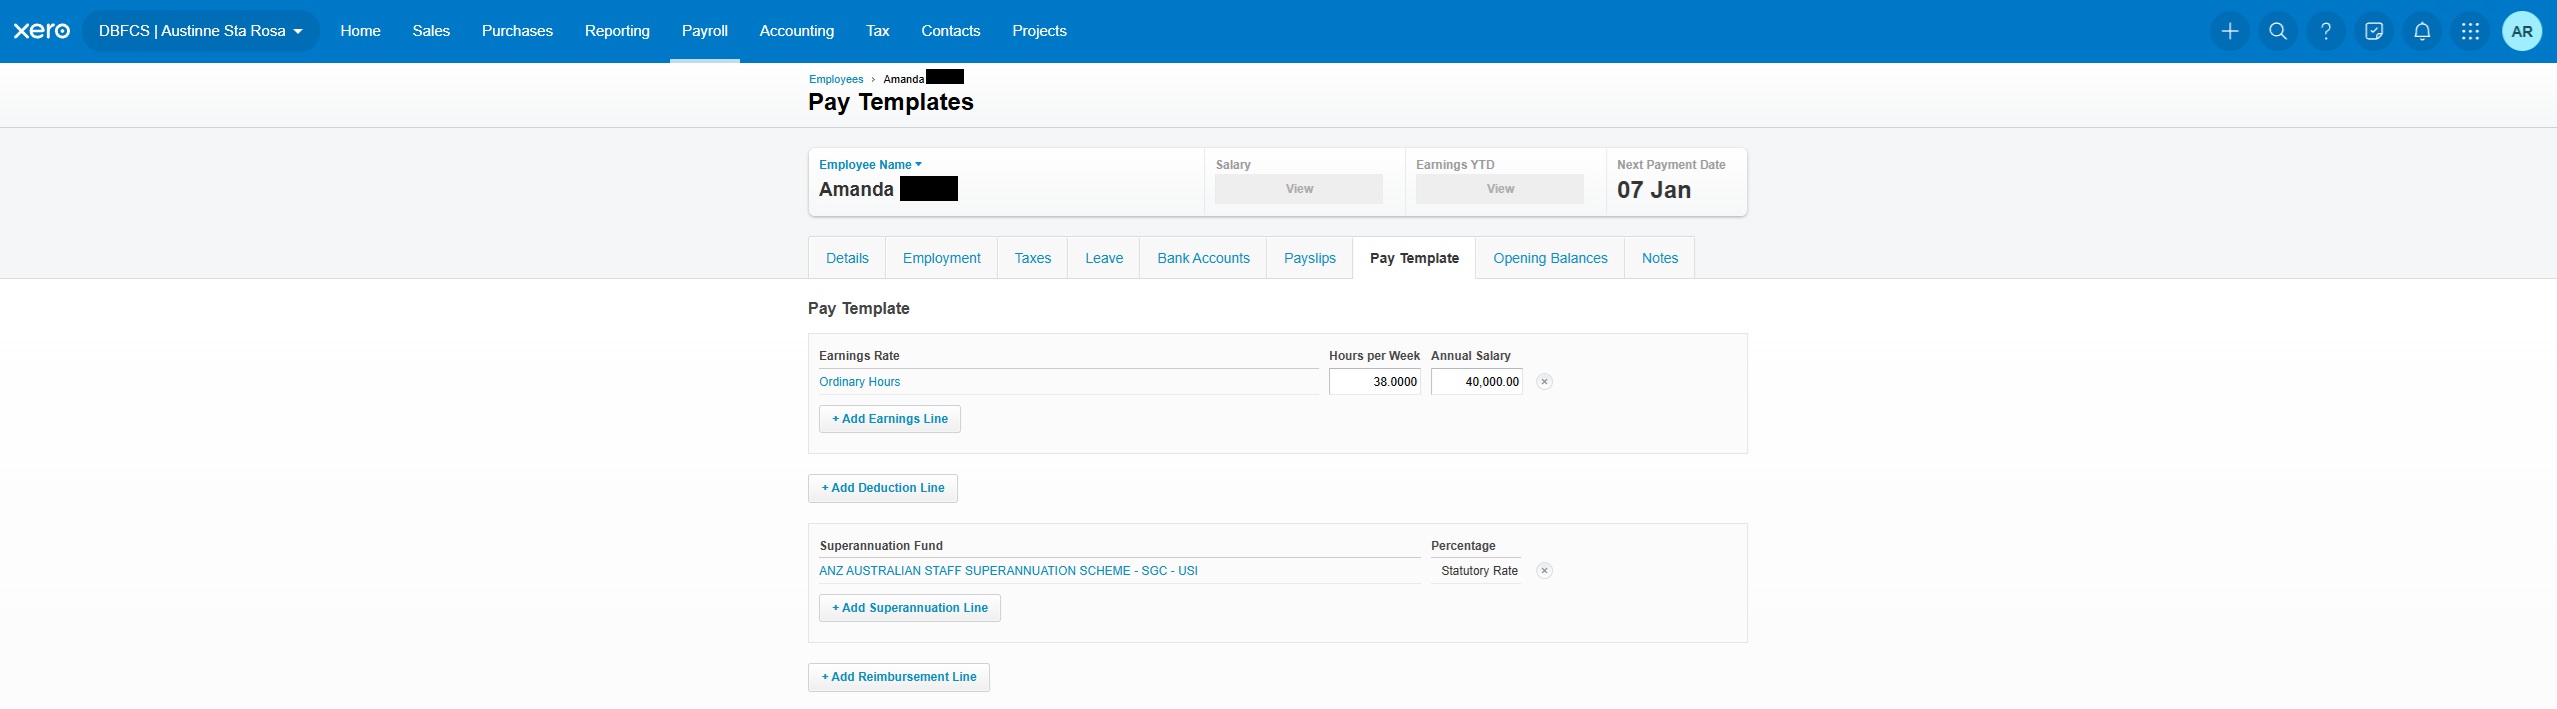Open the Purchases menu
Image resolution: width=2557 pixels, height=709 pixels.
click(517, 31)
